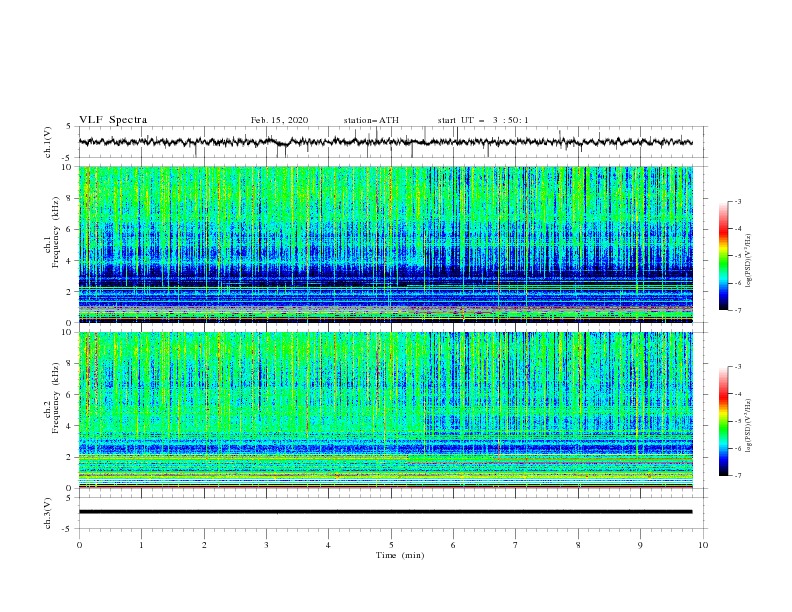792x612 pixels.
Task: Select the date text "Feb. 15, 2020"
Action: point(279,120)
